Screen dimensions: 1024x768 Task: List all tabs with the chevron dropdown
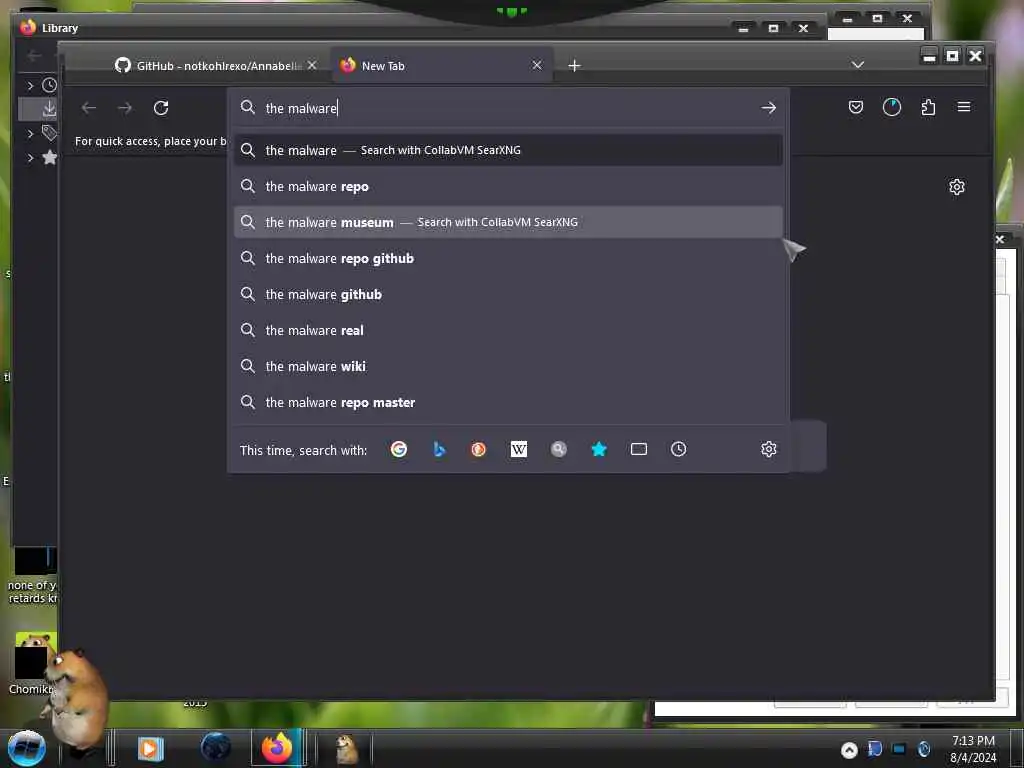coord(858,65)
